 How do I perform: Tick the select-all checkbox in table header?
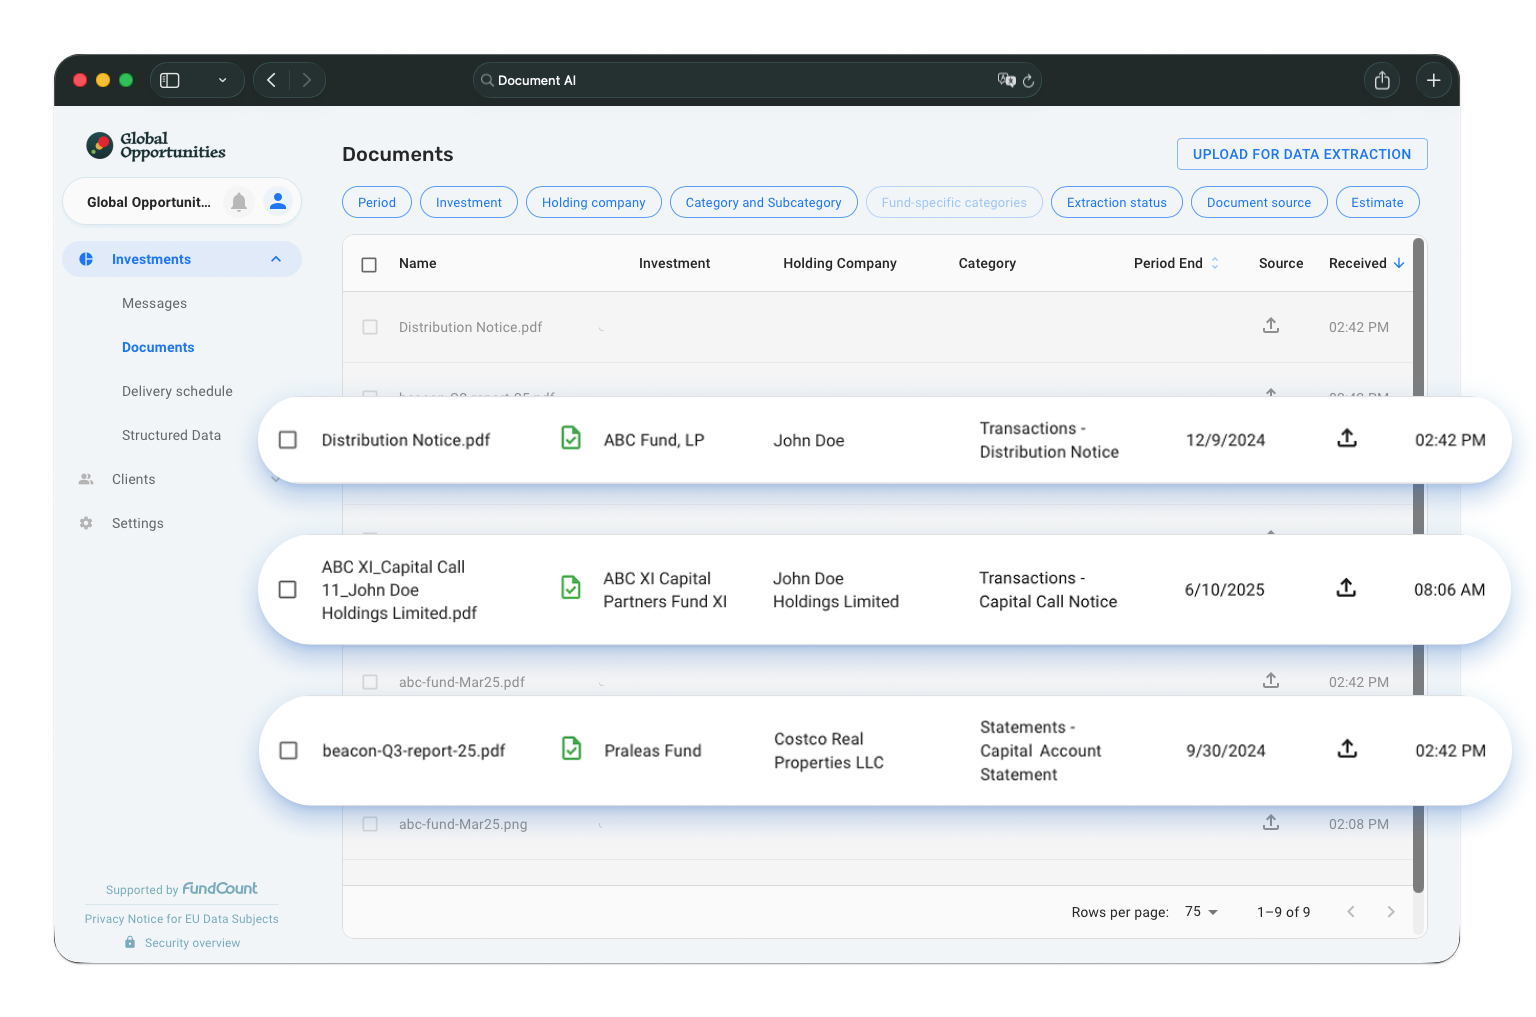[x=369, y=265]
